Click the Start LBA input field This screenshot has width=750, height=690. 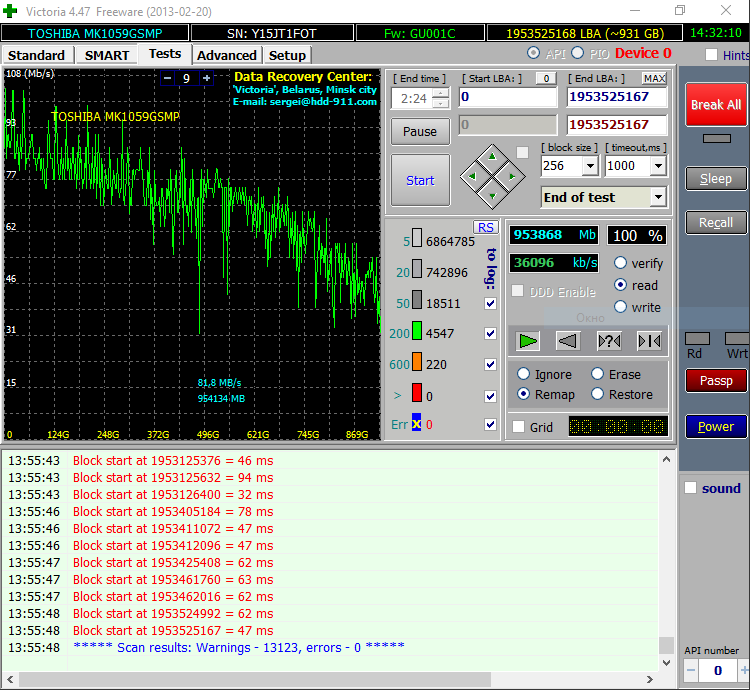point(507,97)
